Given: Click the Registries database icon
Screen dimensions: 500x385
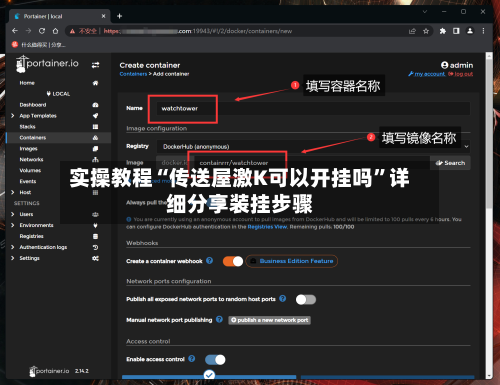Looking at the screenshot, I should tap(95, 236).
